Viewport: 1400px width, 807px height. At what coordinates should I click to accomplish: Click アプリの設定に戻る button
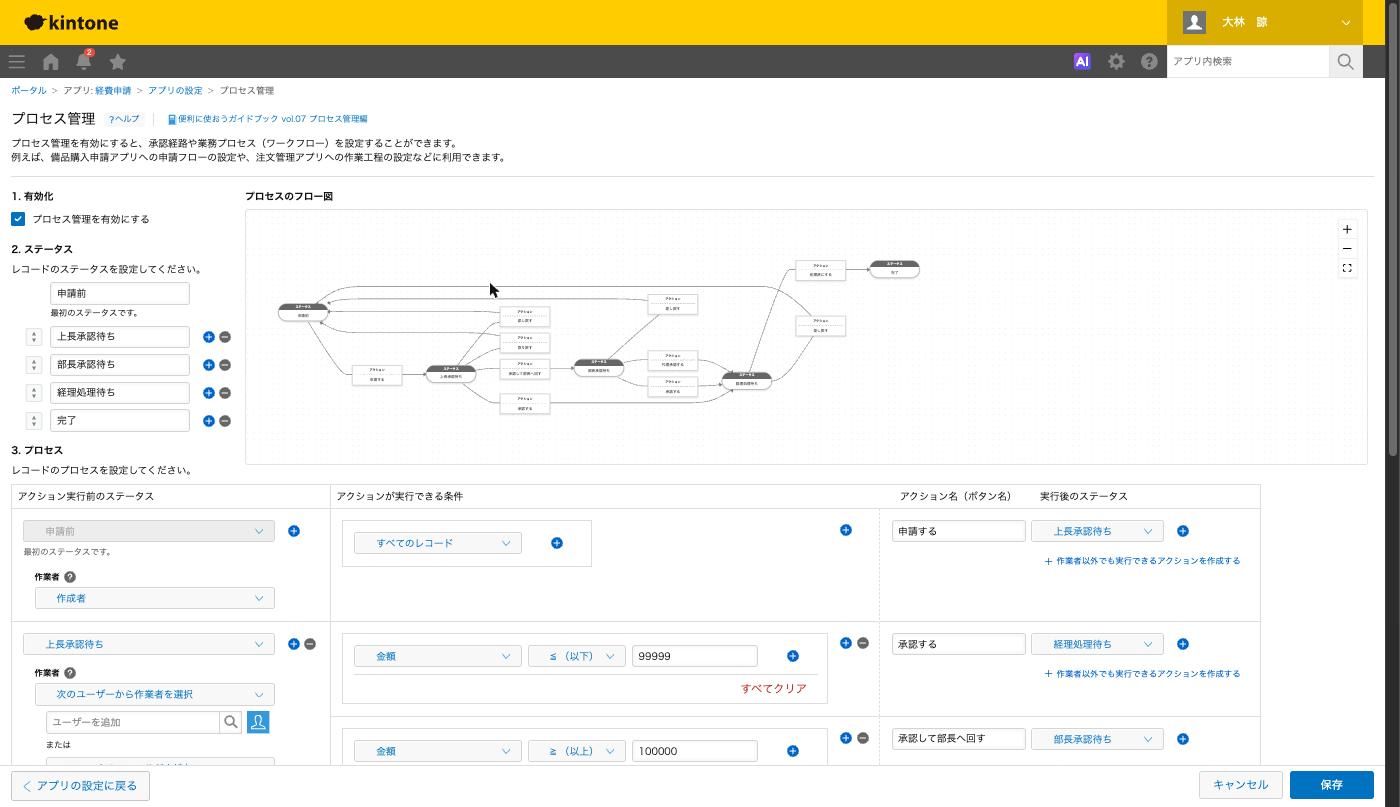tap(80, 786)
